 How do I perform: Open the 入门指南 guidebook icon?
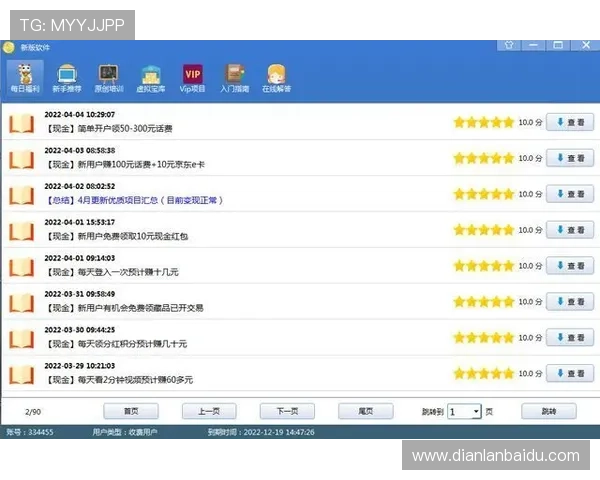235,78
